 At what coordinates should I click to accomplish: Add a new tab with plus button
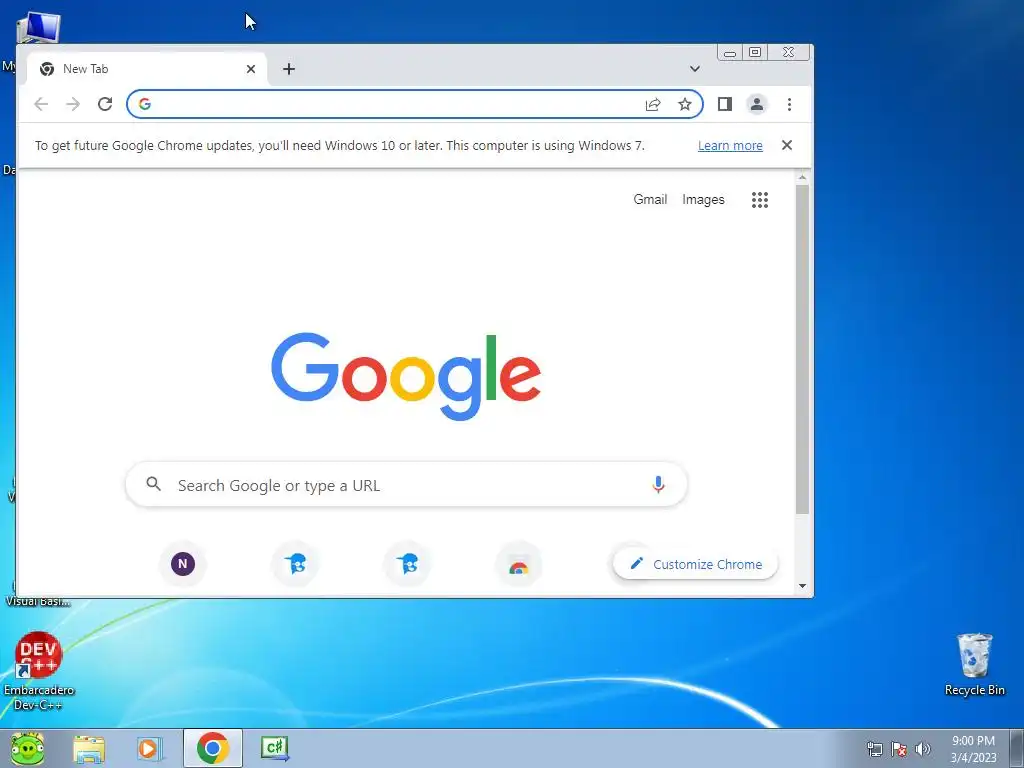coord(289,69)
